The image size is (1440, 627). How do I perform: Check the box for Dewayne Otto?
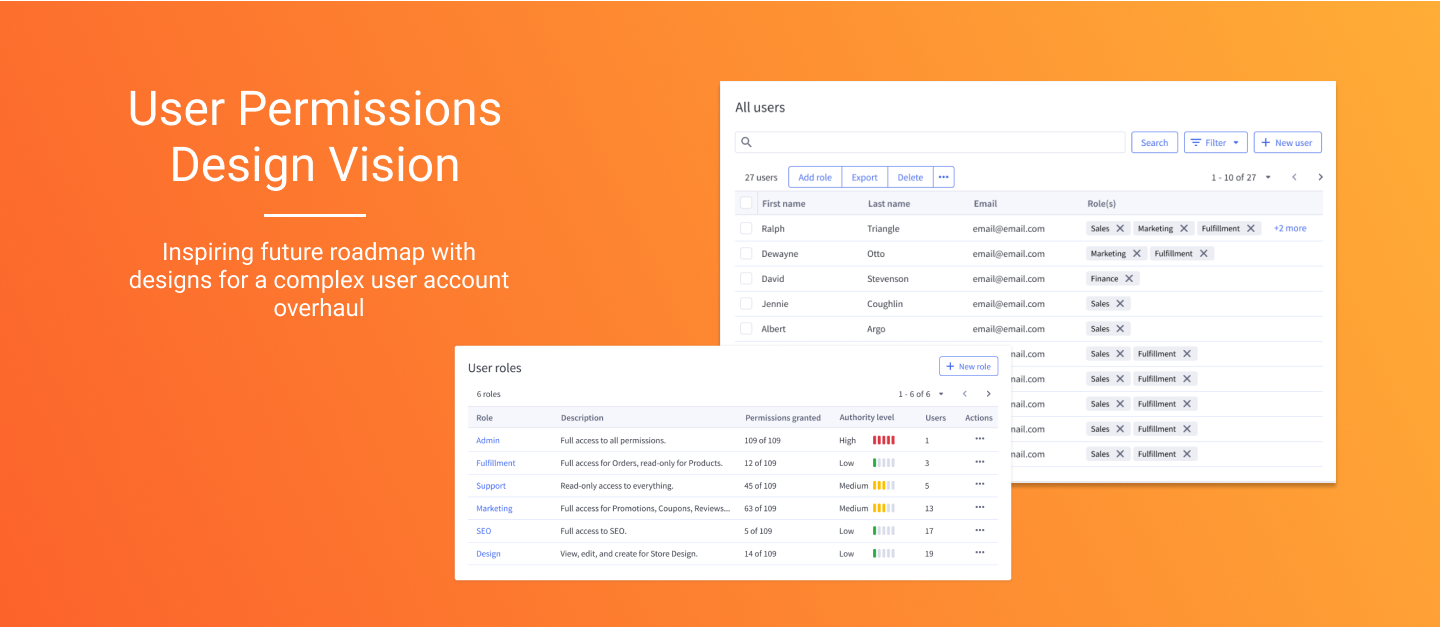pos(746,253)
